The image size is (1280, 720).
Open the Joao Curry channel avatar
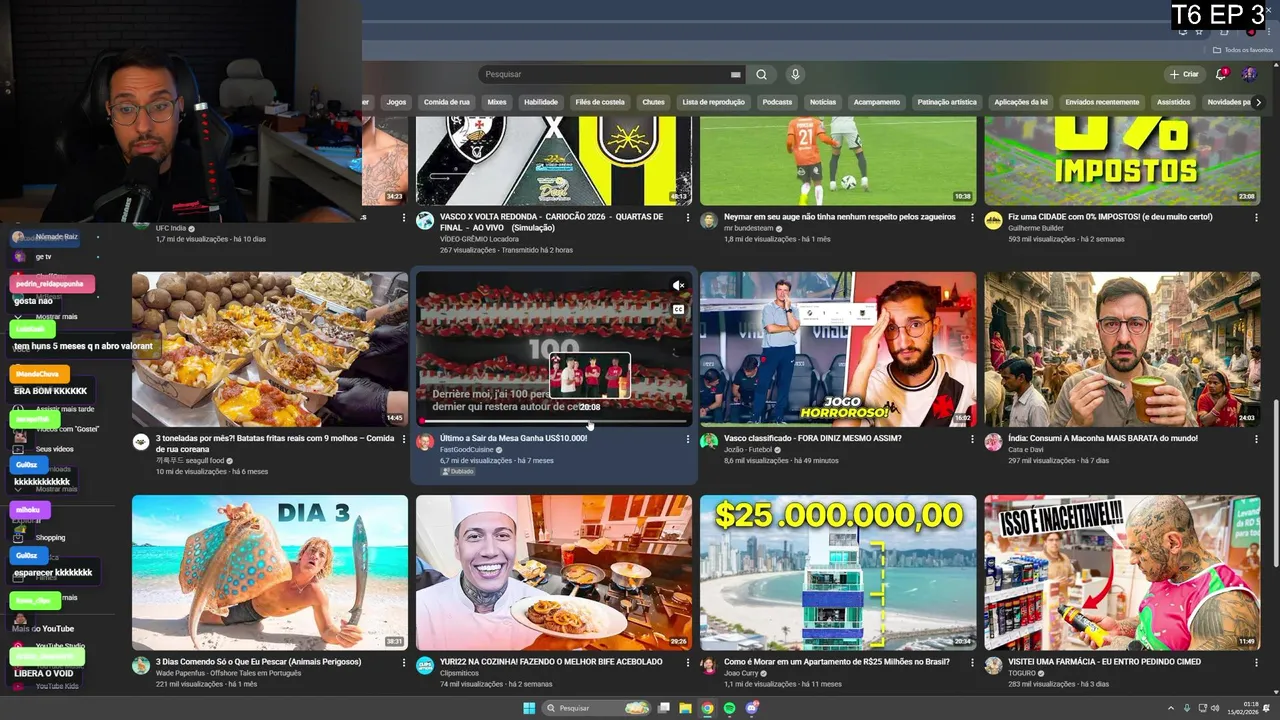(709, 665)
